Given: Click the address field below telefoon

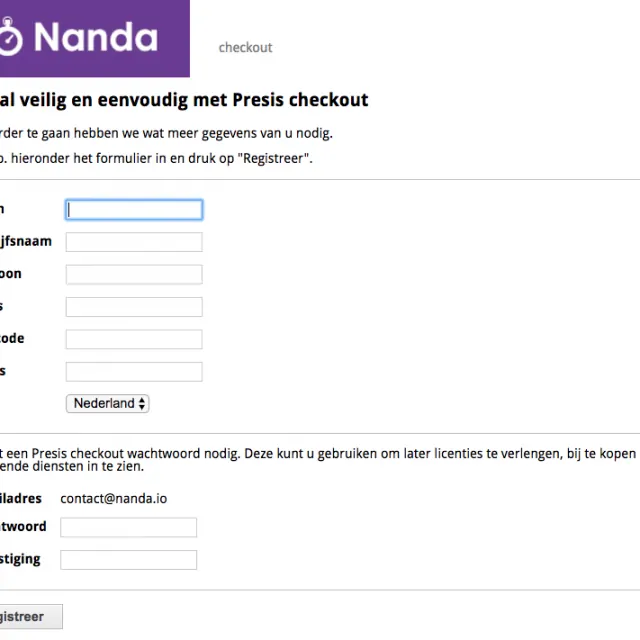Looking at the screenshot, I should click(x=134, y=307).
